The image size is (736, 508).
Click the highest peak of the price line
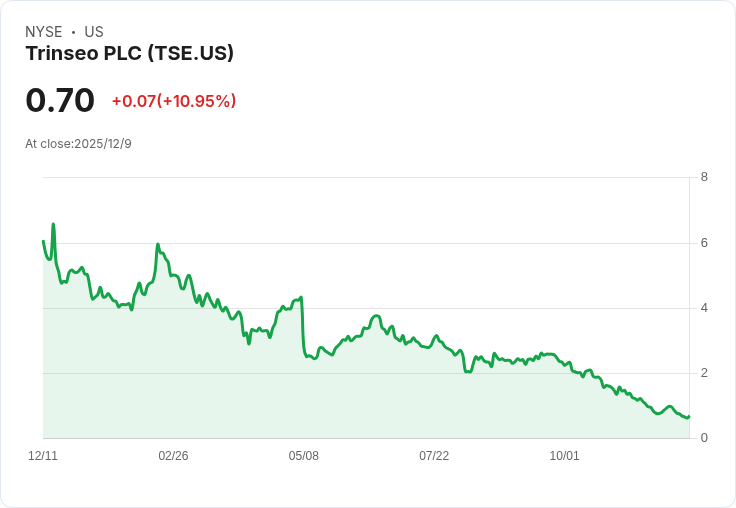click(x=53, y=225)
